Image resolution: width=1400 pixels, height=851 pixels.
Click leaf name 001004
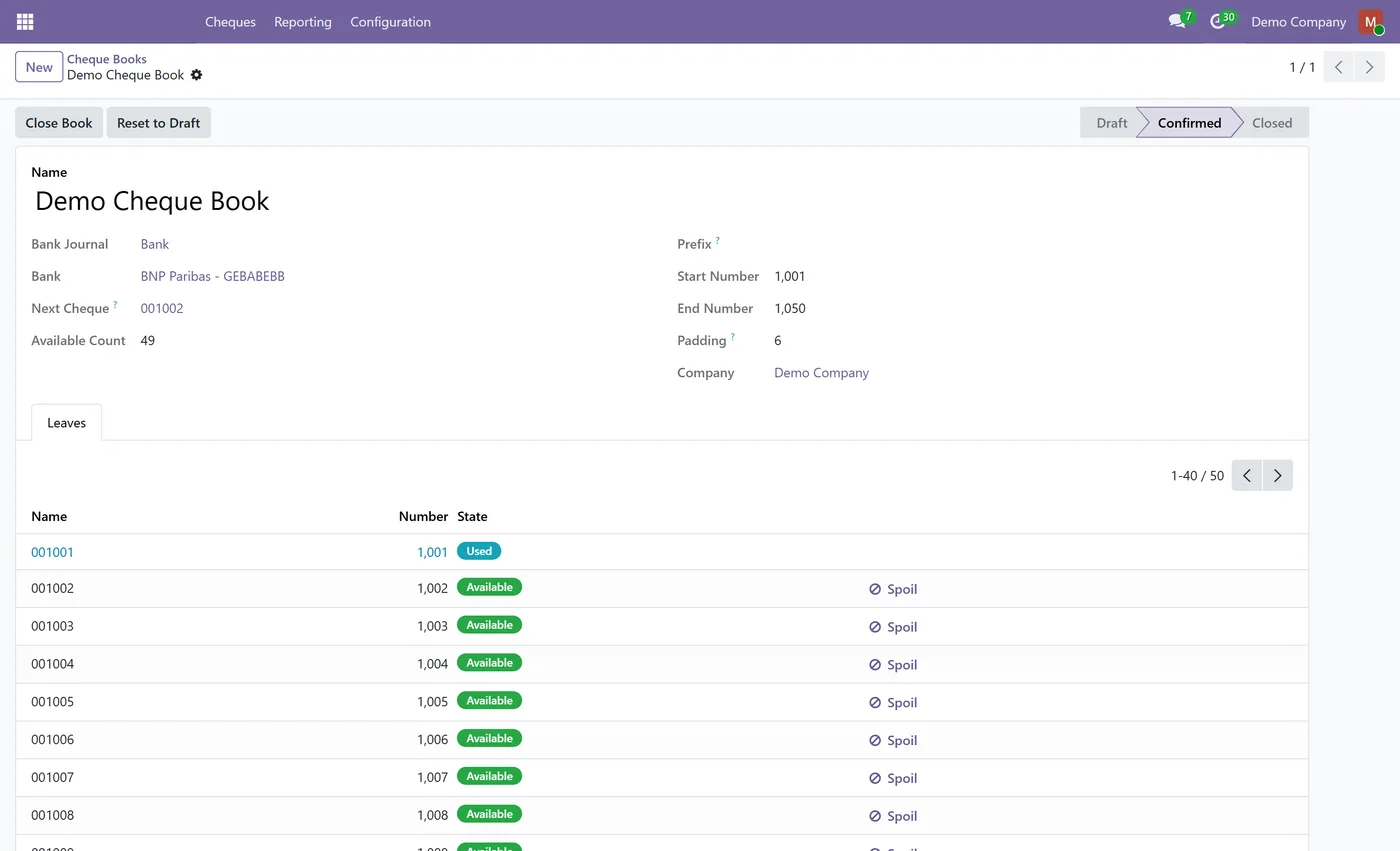(52, 664)
